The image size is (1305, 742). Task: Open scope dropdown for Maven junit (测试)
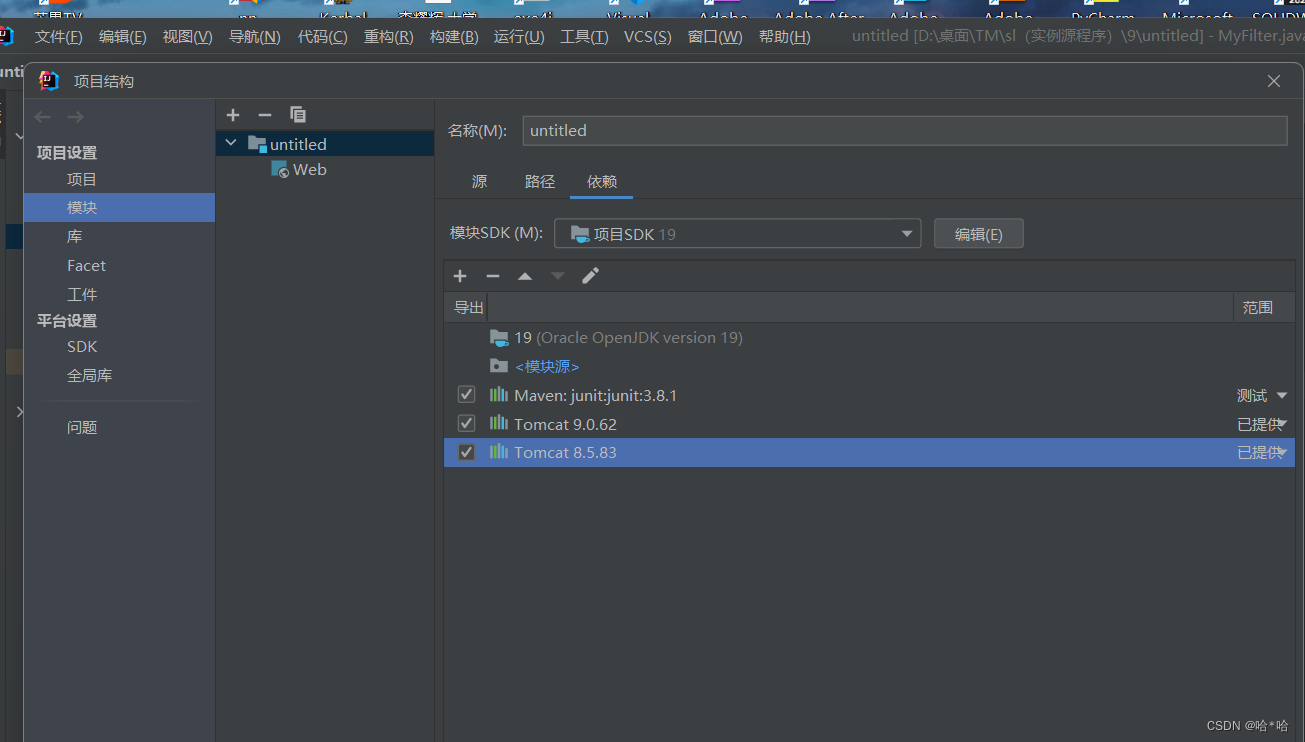[x=1282, y=396]
